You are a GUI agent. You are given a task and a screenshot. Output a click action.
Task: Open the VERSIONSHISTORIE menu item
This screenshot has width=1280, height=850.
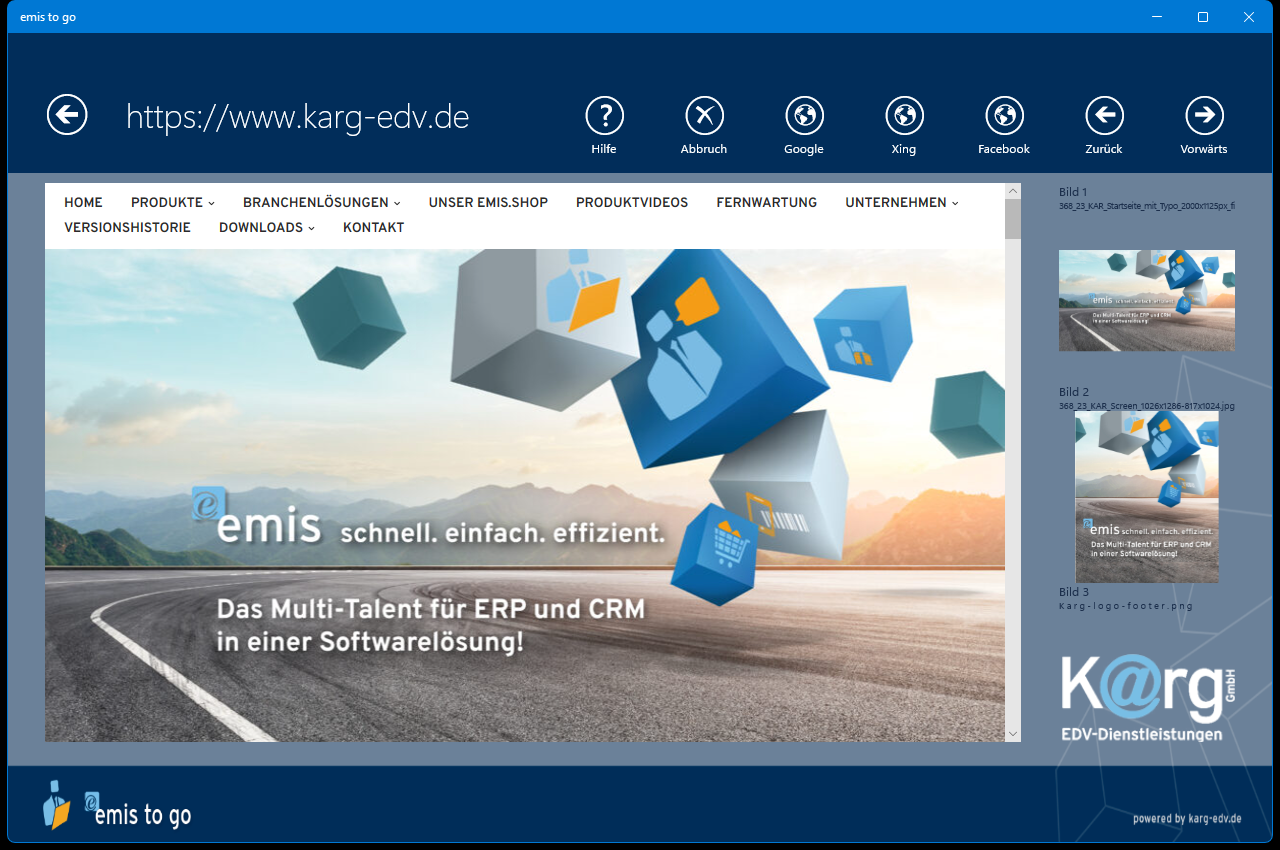[127, 227]
